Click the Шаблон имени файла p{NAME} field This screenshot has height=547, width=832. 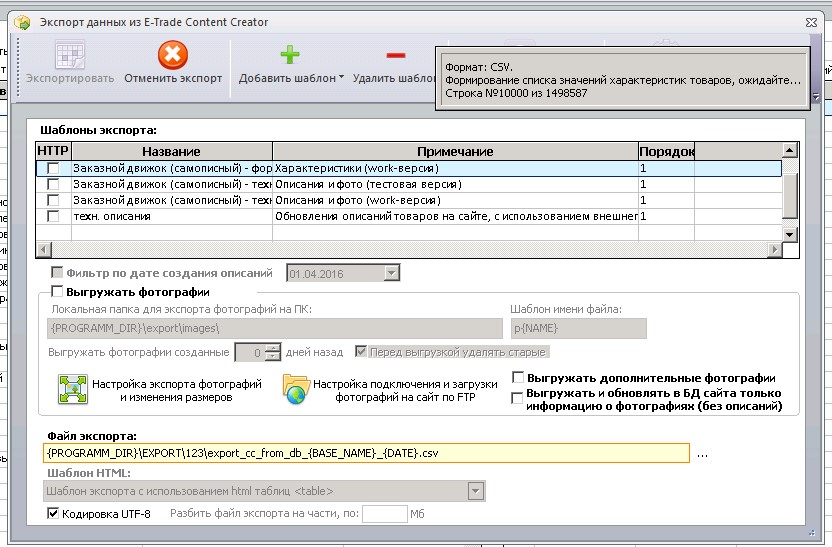pos(578,328)
